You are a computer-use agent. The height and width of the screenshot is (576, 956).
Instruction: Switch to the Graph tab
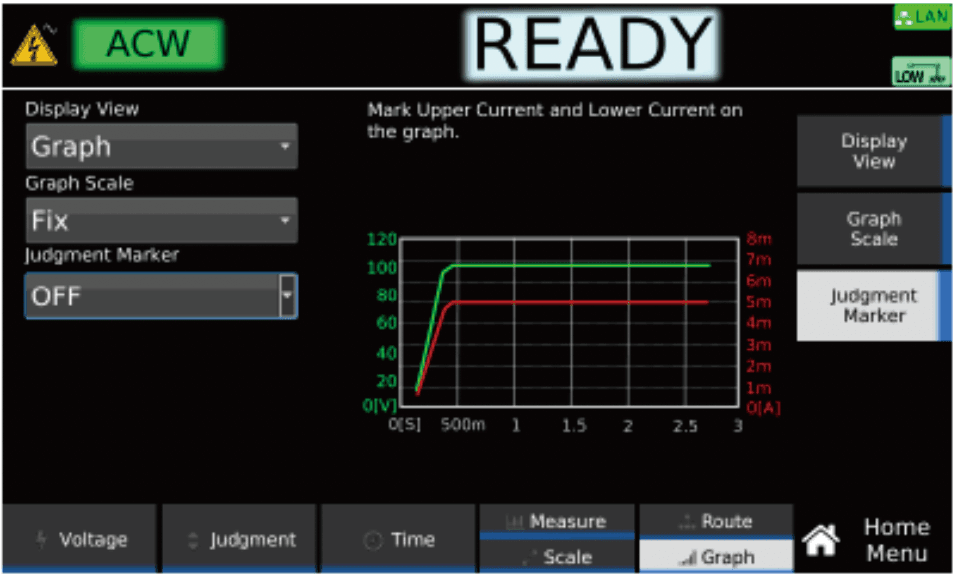click(x=716, y=557)
